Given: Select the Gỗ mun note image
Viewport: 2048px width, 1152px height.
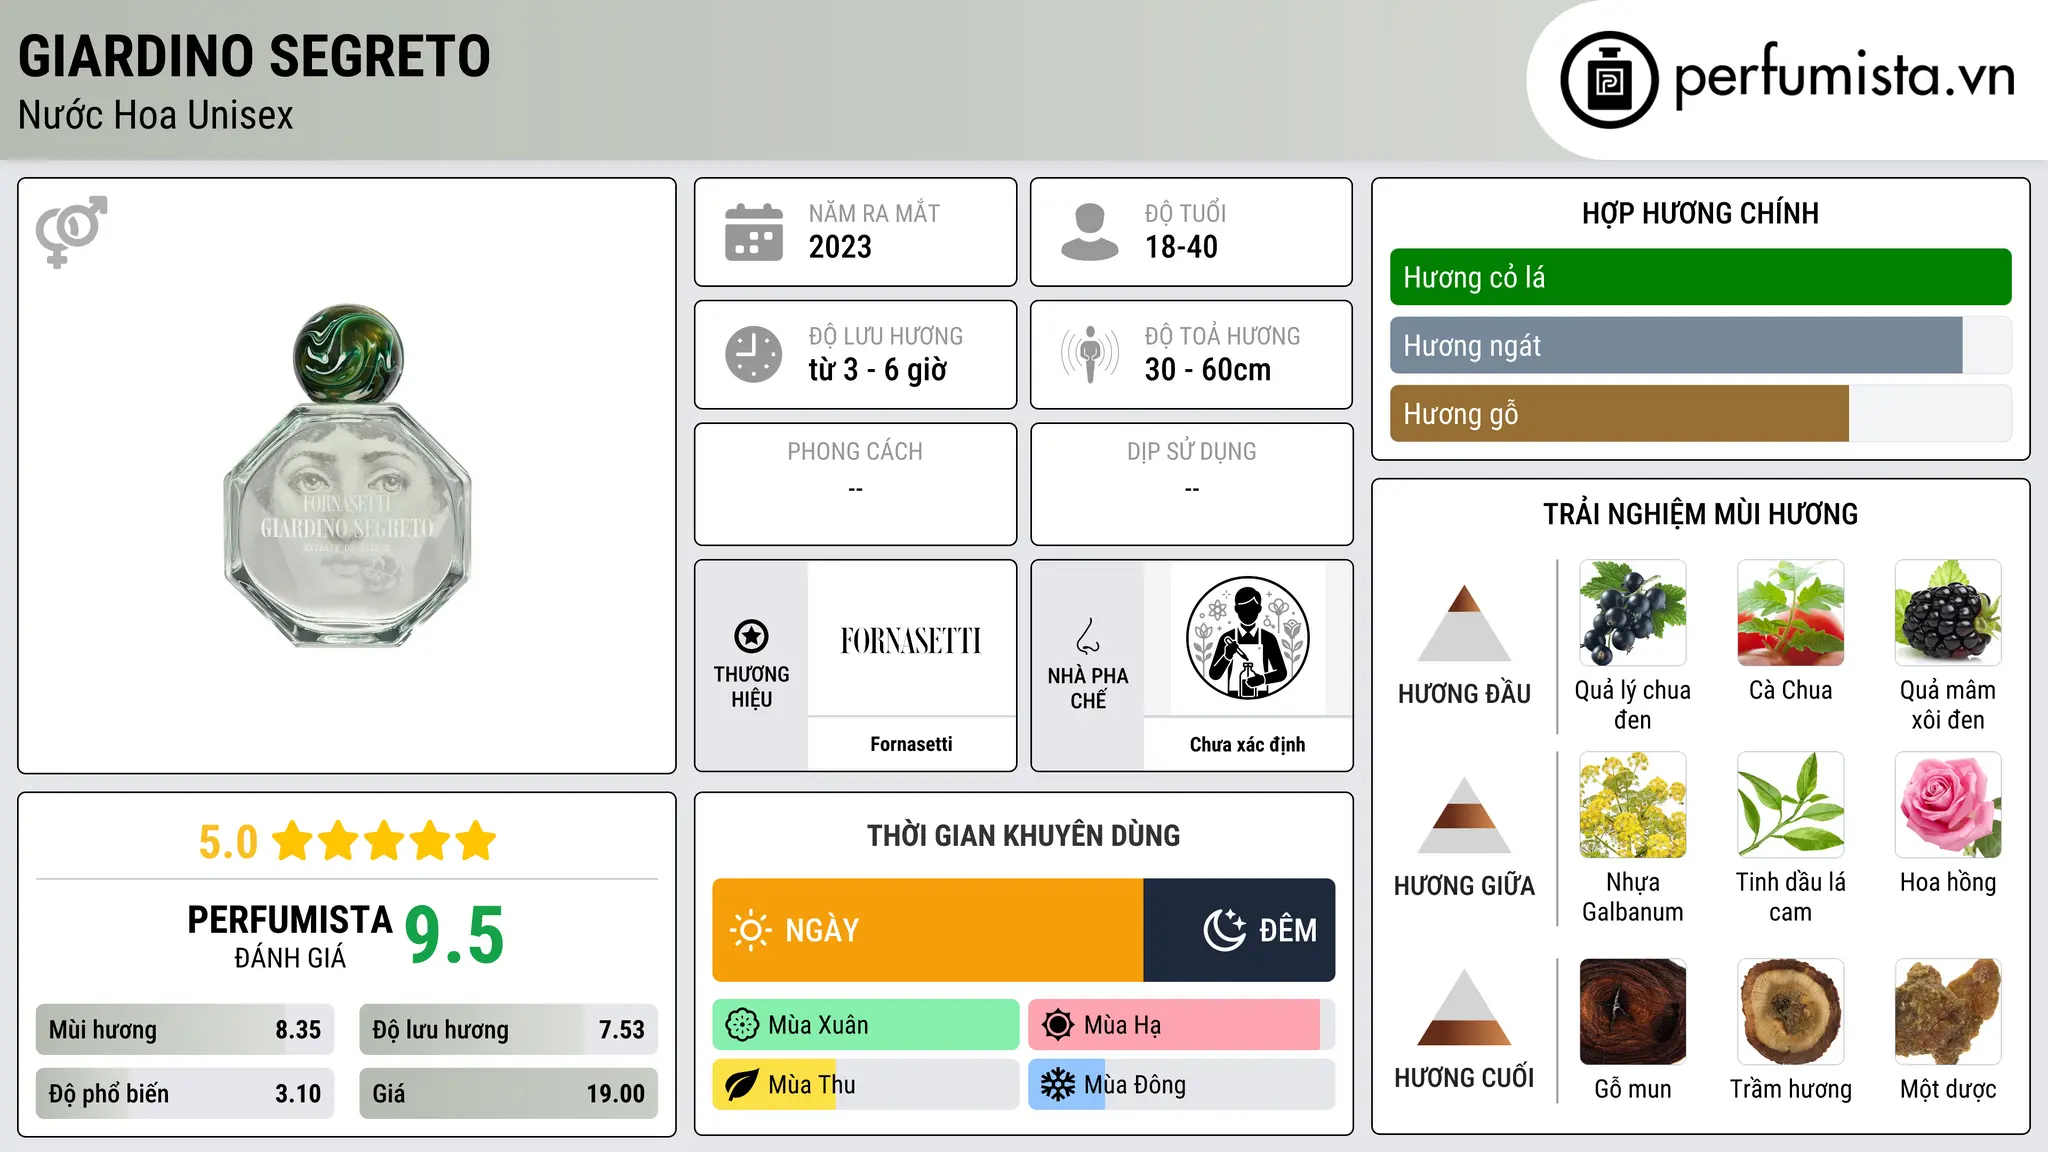Looking at the screenshot, I should pos(1633,1012).
